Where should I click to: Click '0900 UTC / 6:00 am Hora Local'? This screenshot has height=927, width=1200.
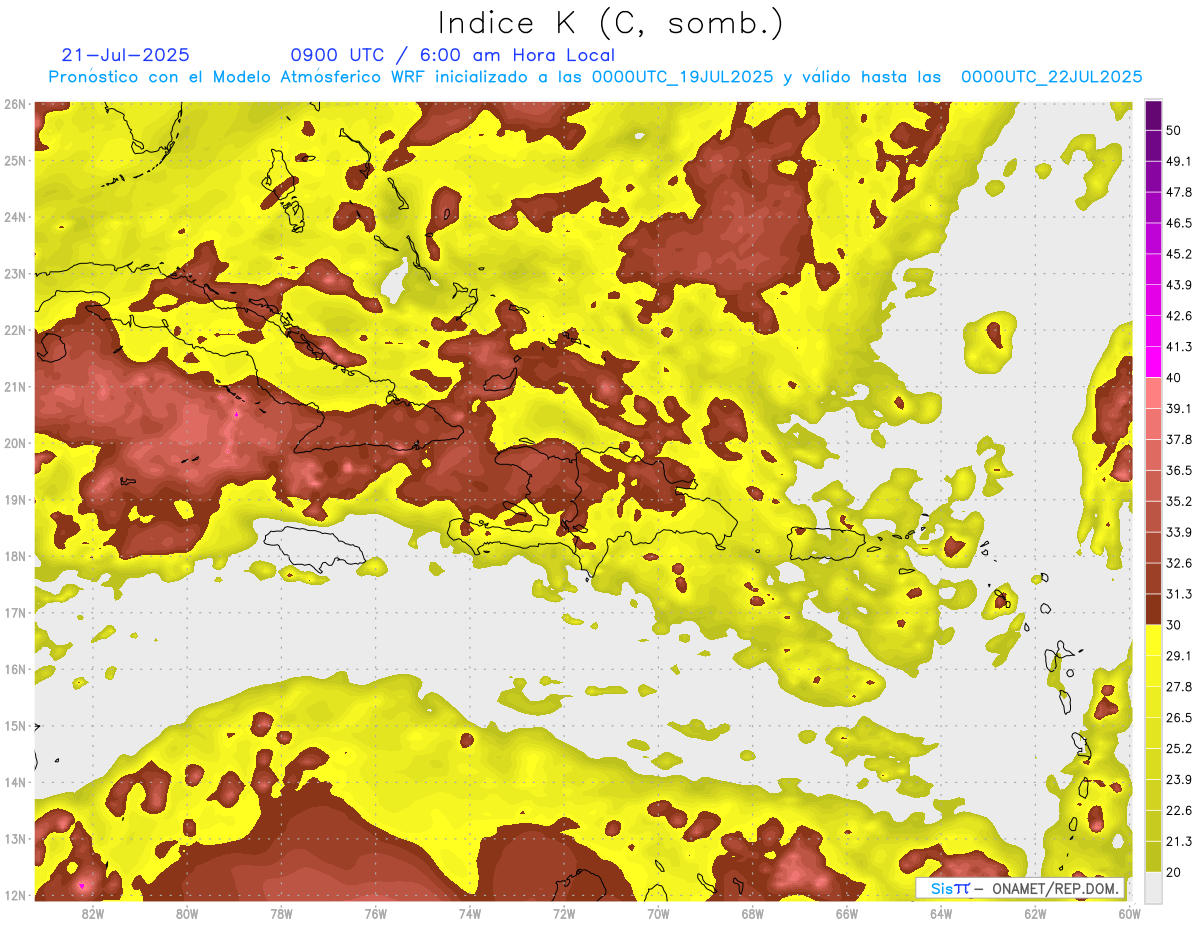(452, 55)
